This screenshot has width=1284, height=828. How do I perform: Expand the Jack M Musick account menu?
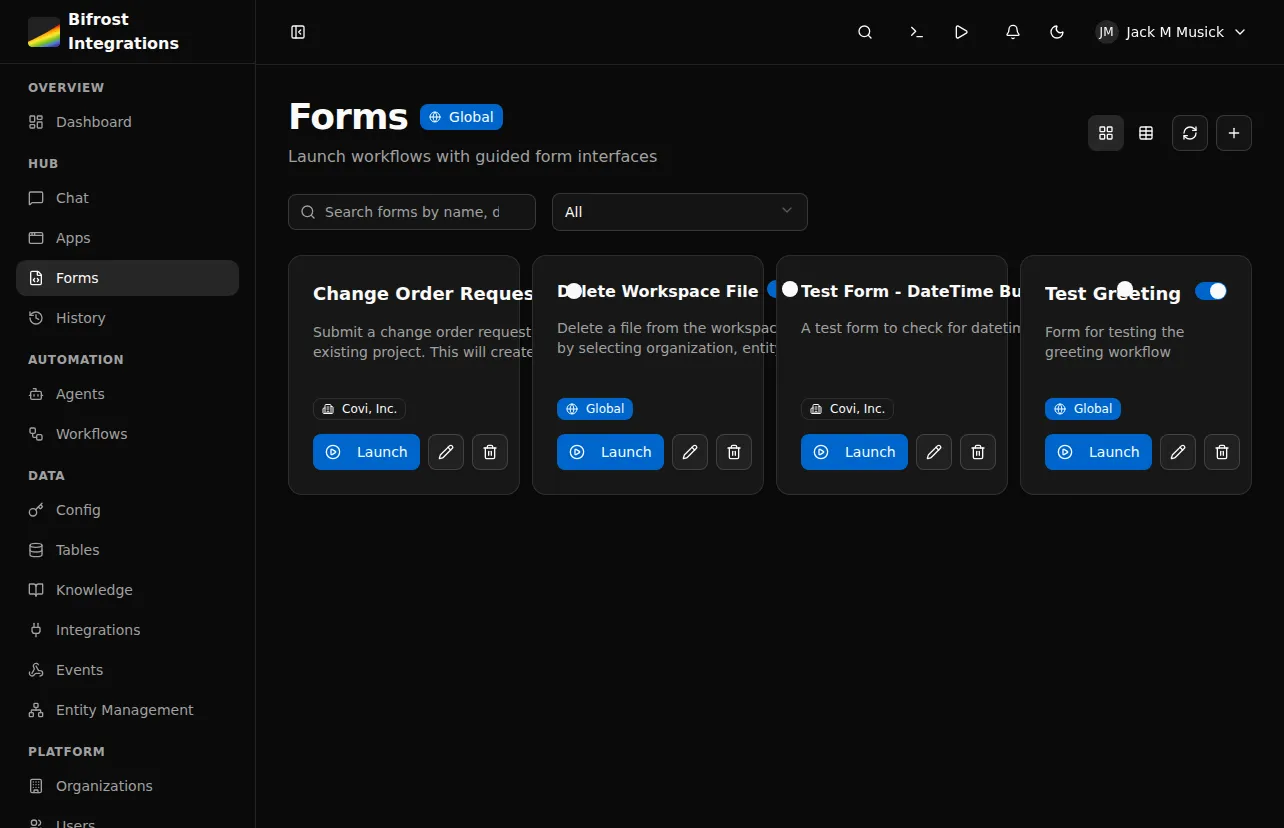tap(1169, 31)
